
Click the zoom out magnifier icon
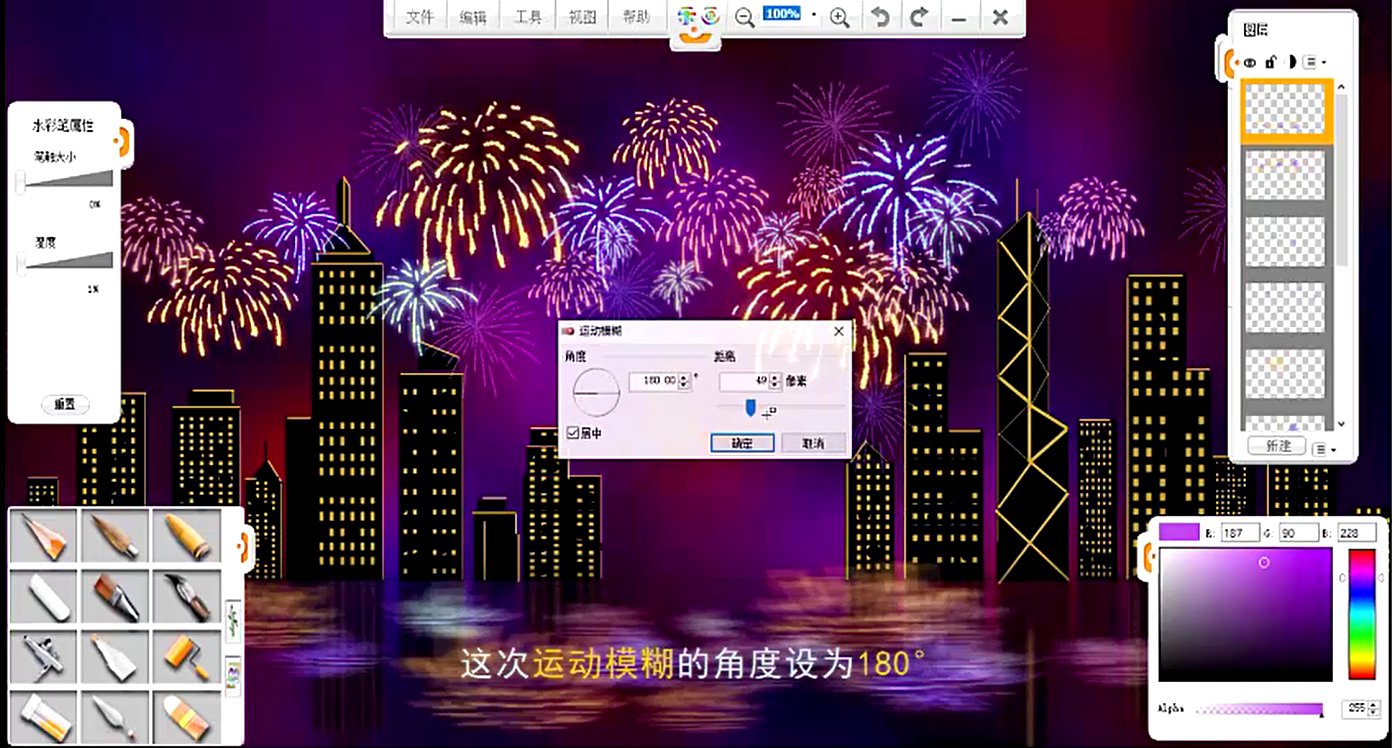pos(744,17)
